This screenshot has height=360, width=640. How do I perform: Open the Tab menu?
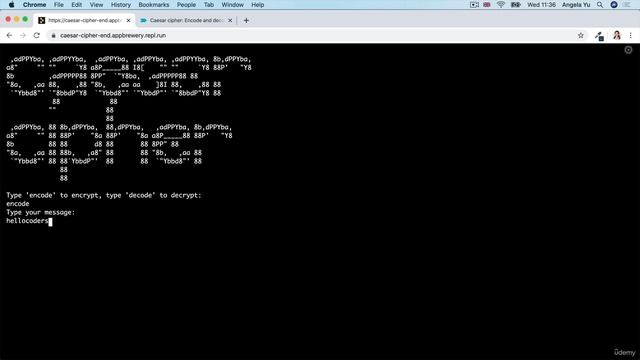pyautogui.click(x=209, y=5)
